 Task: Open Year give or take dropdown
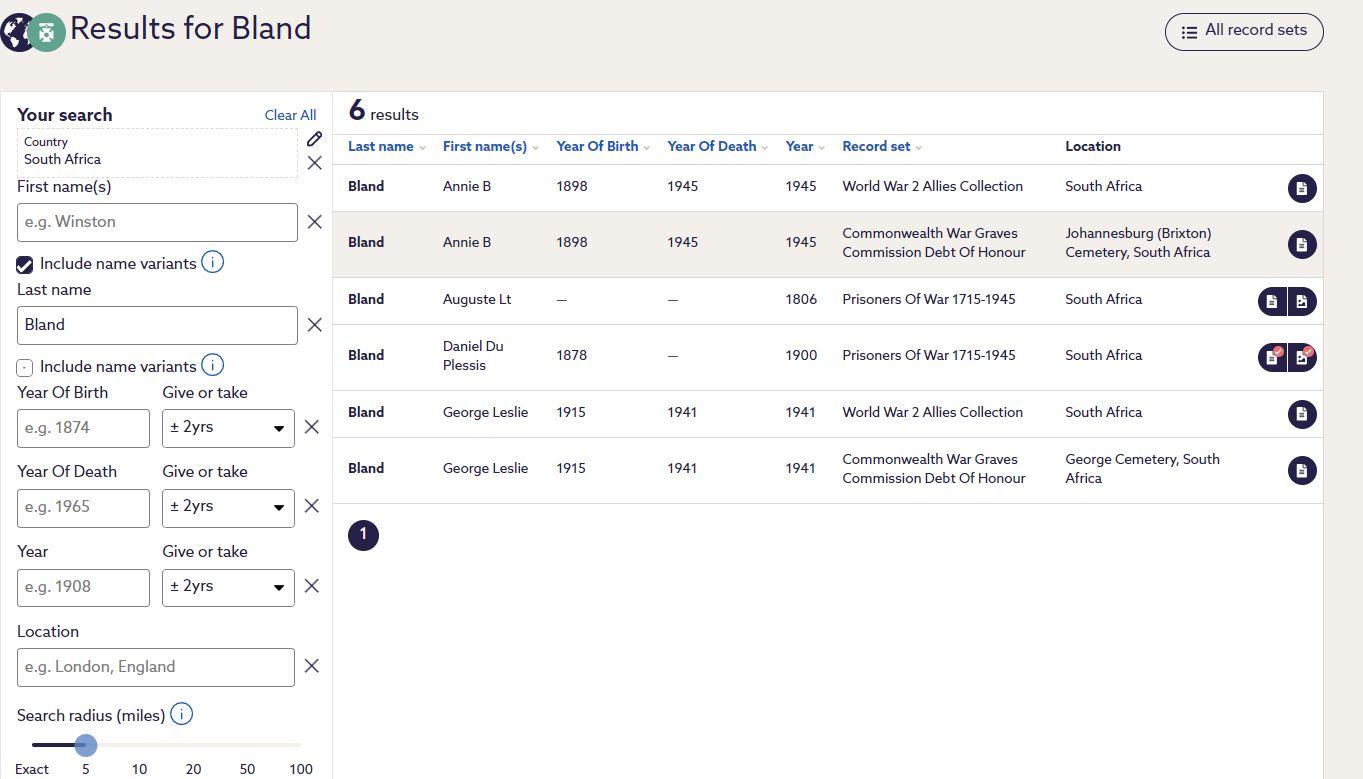[228, 587]
